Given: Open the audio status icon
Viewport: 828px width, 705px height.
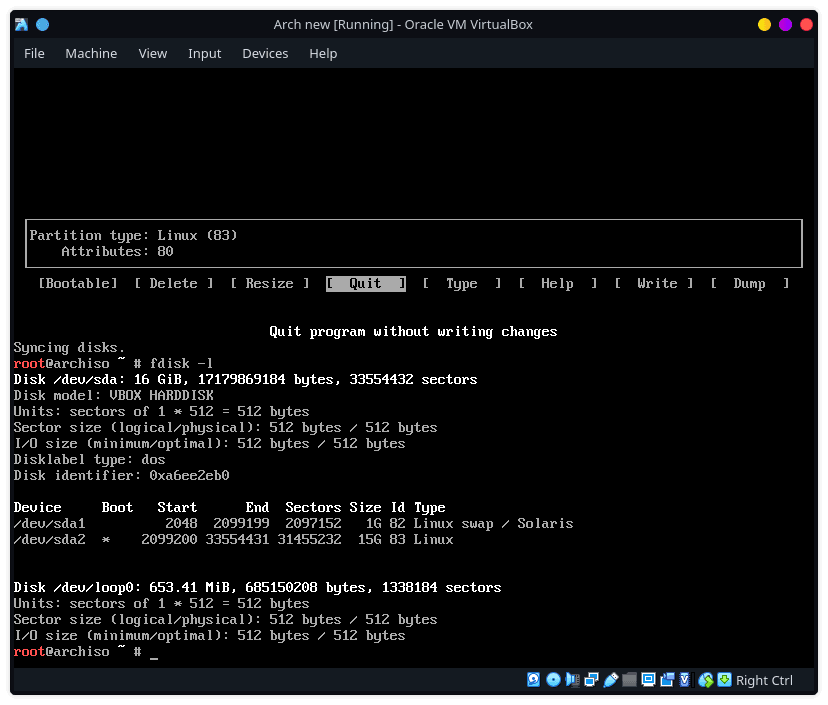Looking at the screenshot, I should click(572, 680).
